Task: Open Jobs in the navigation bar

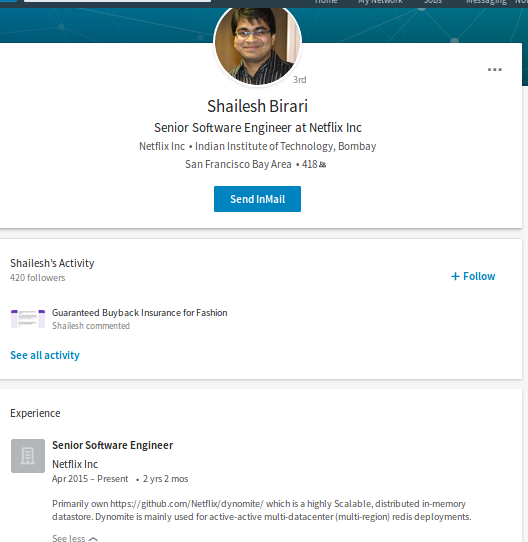Action: click(x=433, y=2)
